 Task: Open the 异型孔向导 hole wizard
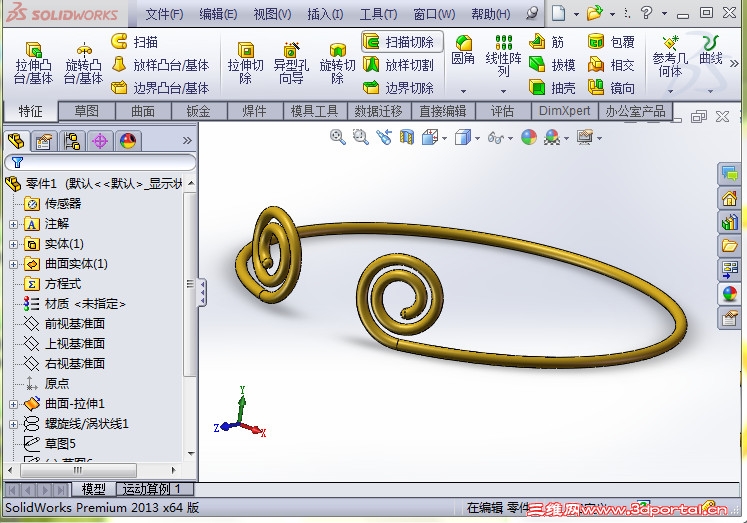click(291, 63)
